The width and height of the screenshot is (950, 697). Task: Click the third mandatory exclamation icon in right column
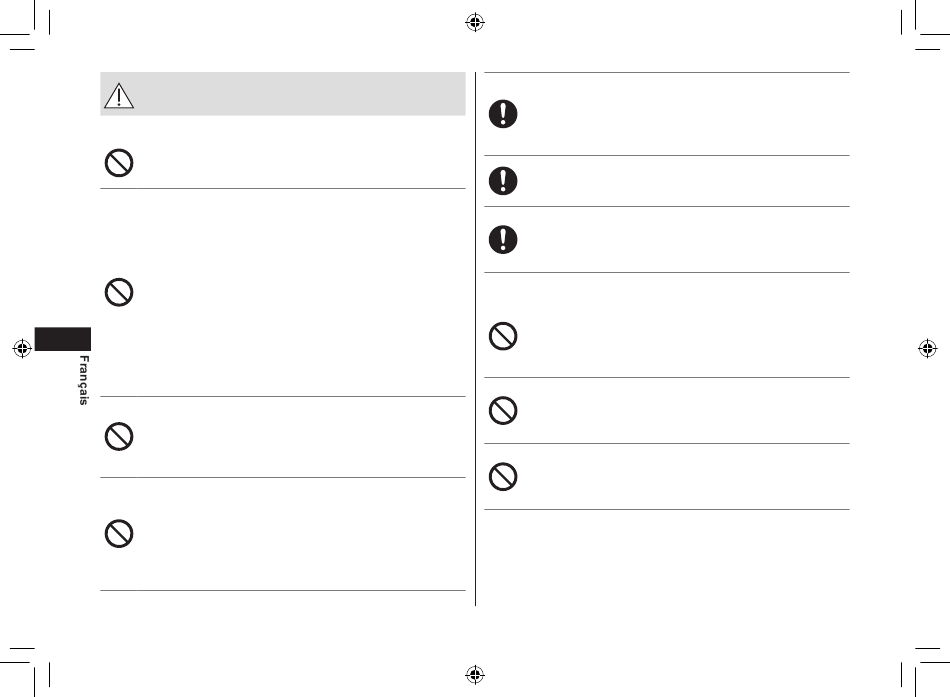click(x=503, y=239)
